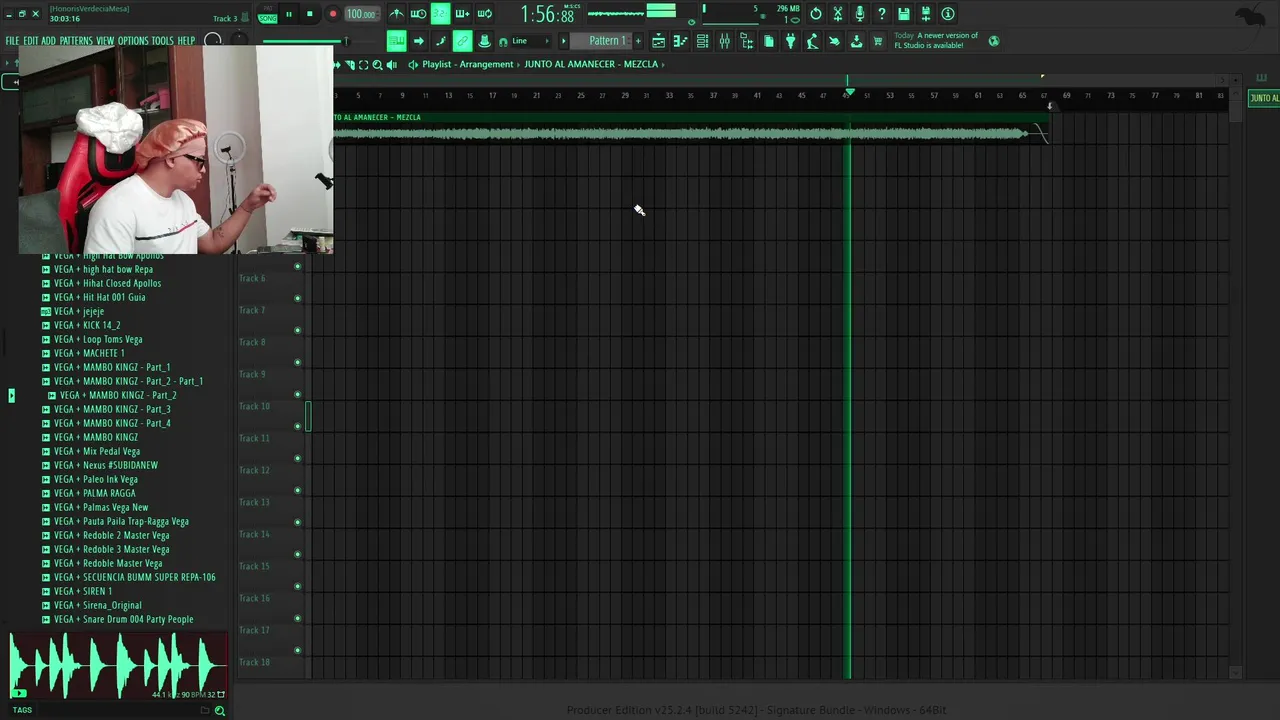Open the Channel rack icon

(x=702, y=41)
